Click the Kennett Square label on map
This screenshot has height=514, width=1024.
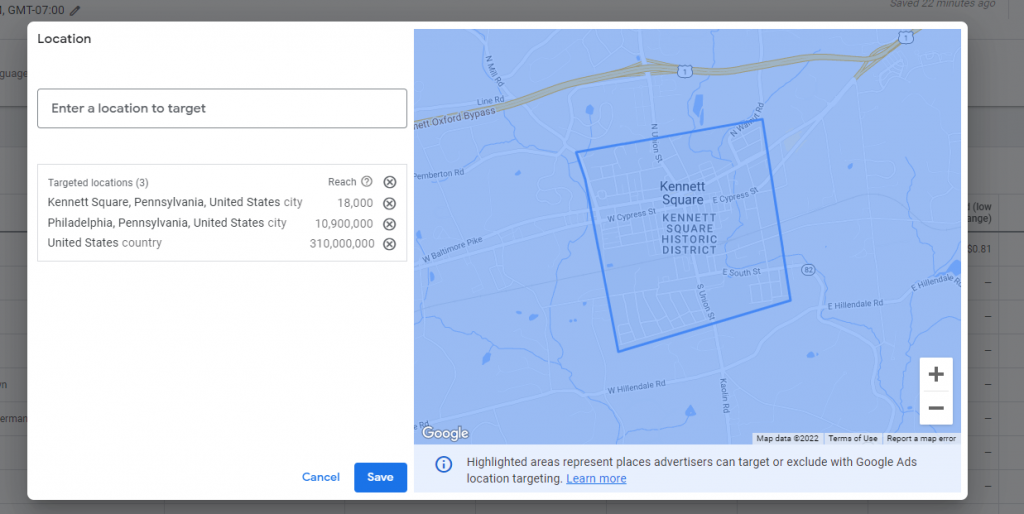[x=682, y=193]
